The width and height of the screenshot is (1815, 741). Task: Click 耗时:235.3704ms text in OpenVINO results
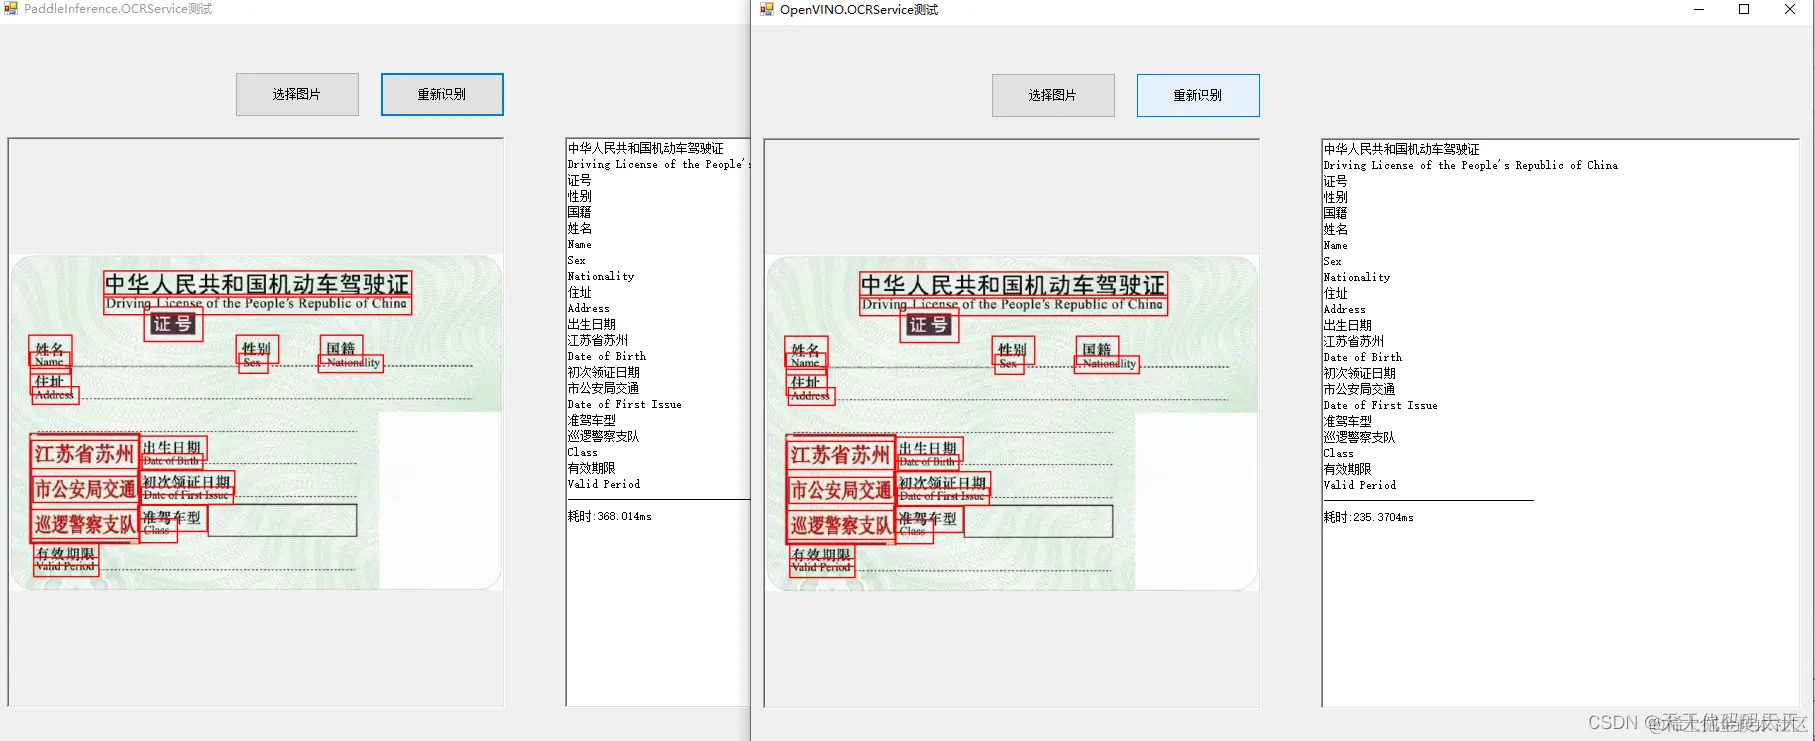(1368, 517)
